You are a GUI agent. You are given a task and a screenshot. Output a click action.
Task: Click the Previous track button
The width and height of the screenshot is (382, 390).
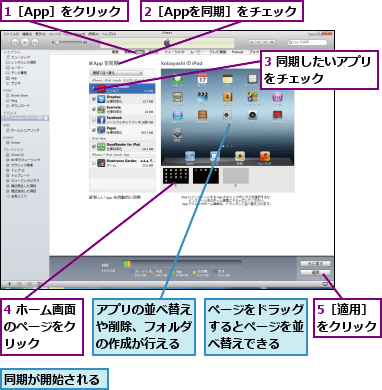tap(15, 42)
